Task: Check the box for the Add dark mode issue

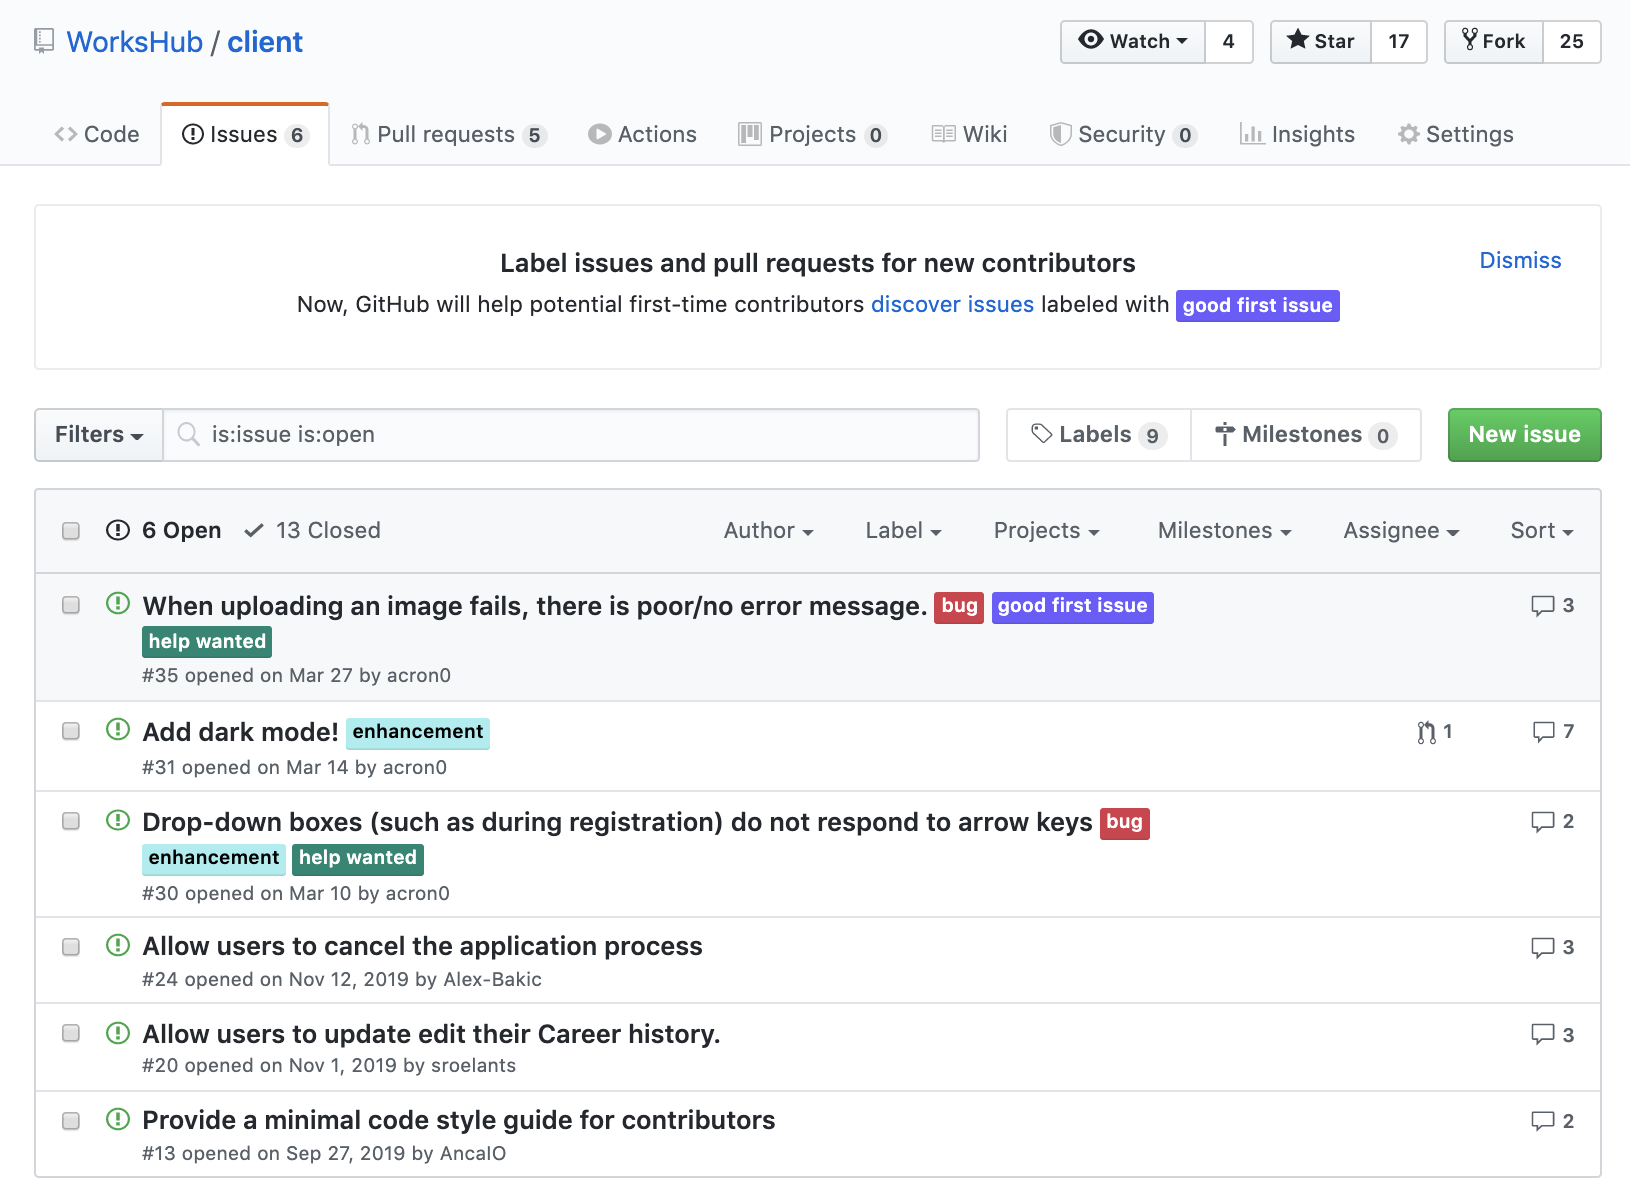Action: point(71,731)
